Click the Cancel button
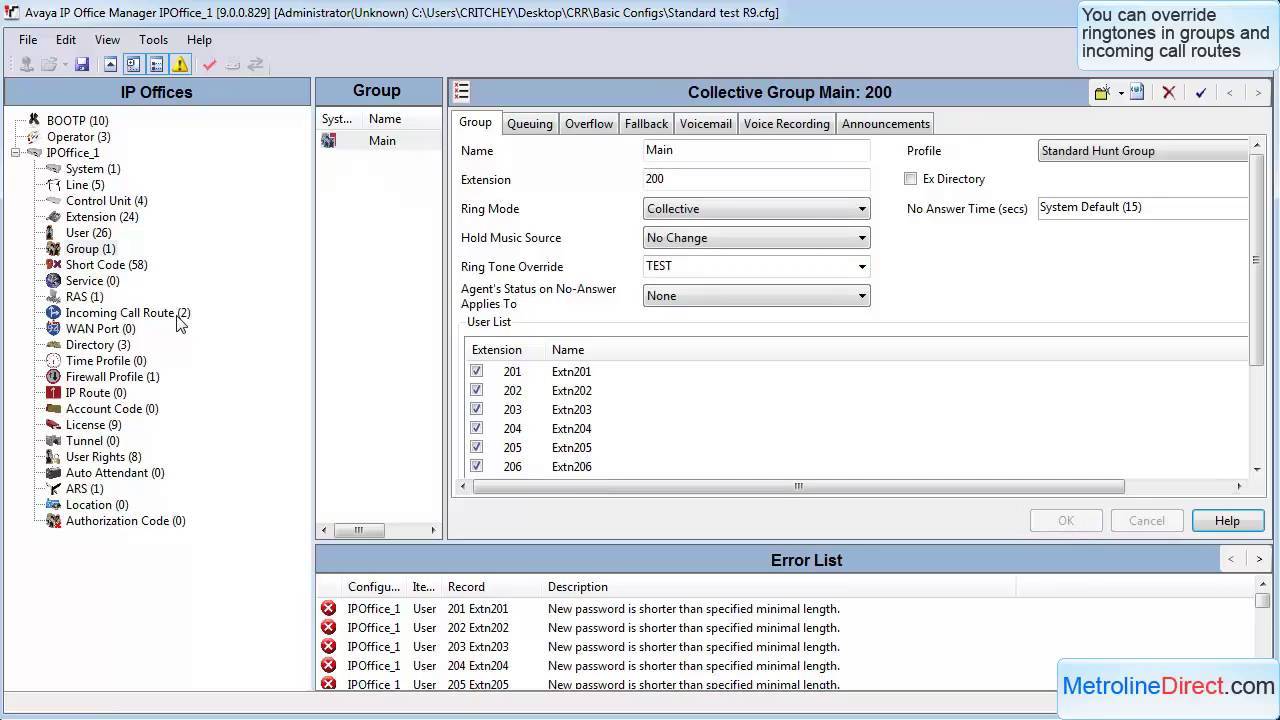 pyautogui.click(x=1147, y=521)
